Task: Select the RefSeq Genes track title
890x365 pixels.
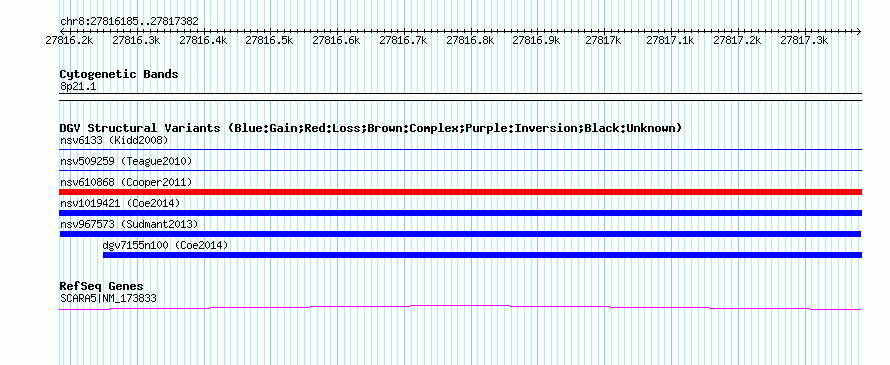Action: coord(102,286)
